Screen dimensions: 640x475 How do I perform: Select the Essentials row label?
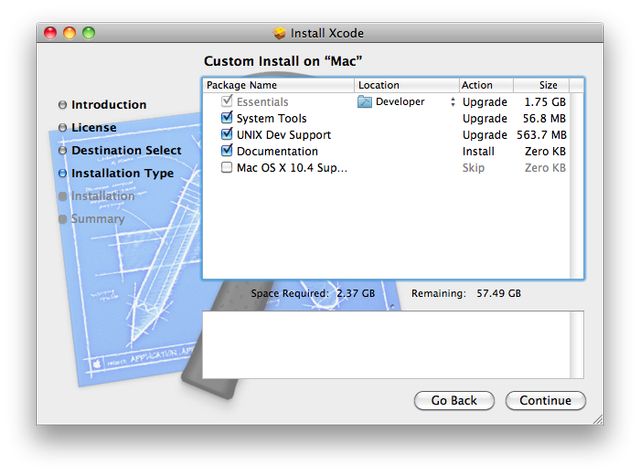(x=262, y=102)
